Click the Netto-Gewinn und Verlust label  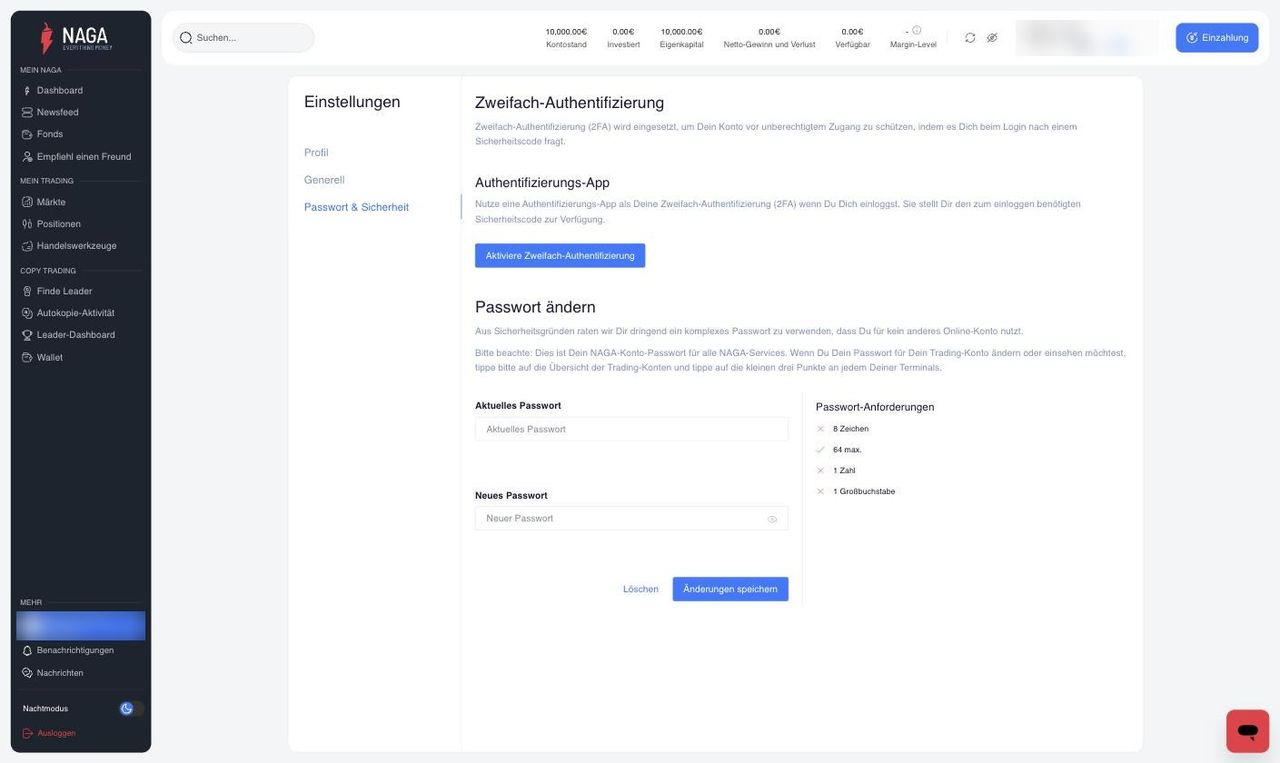coord(769,45)
